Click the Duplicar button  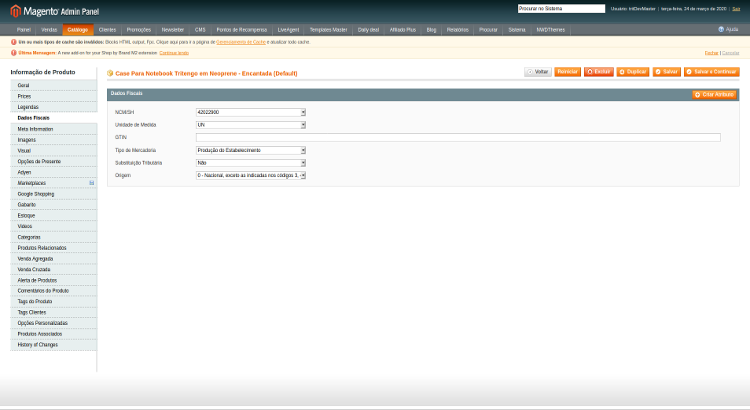(x=633, y=72)
